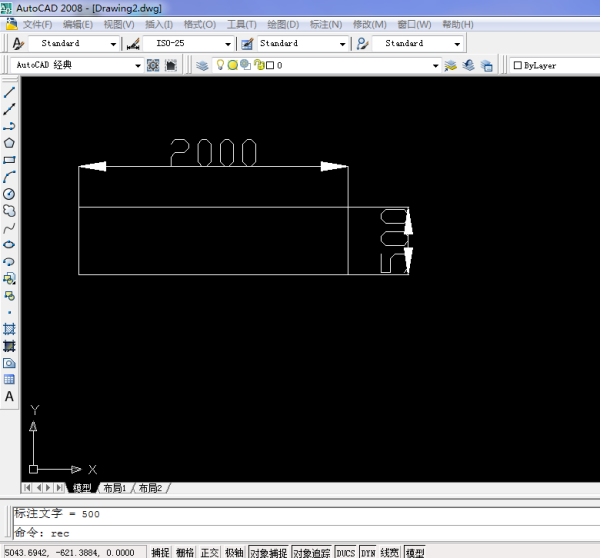The image size is (600, 558).
Task: Click the coordinates display in status bar
Action: point(74,552)
